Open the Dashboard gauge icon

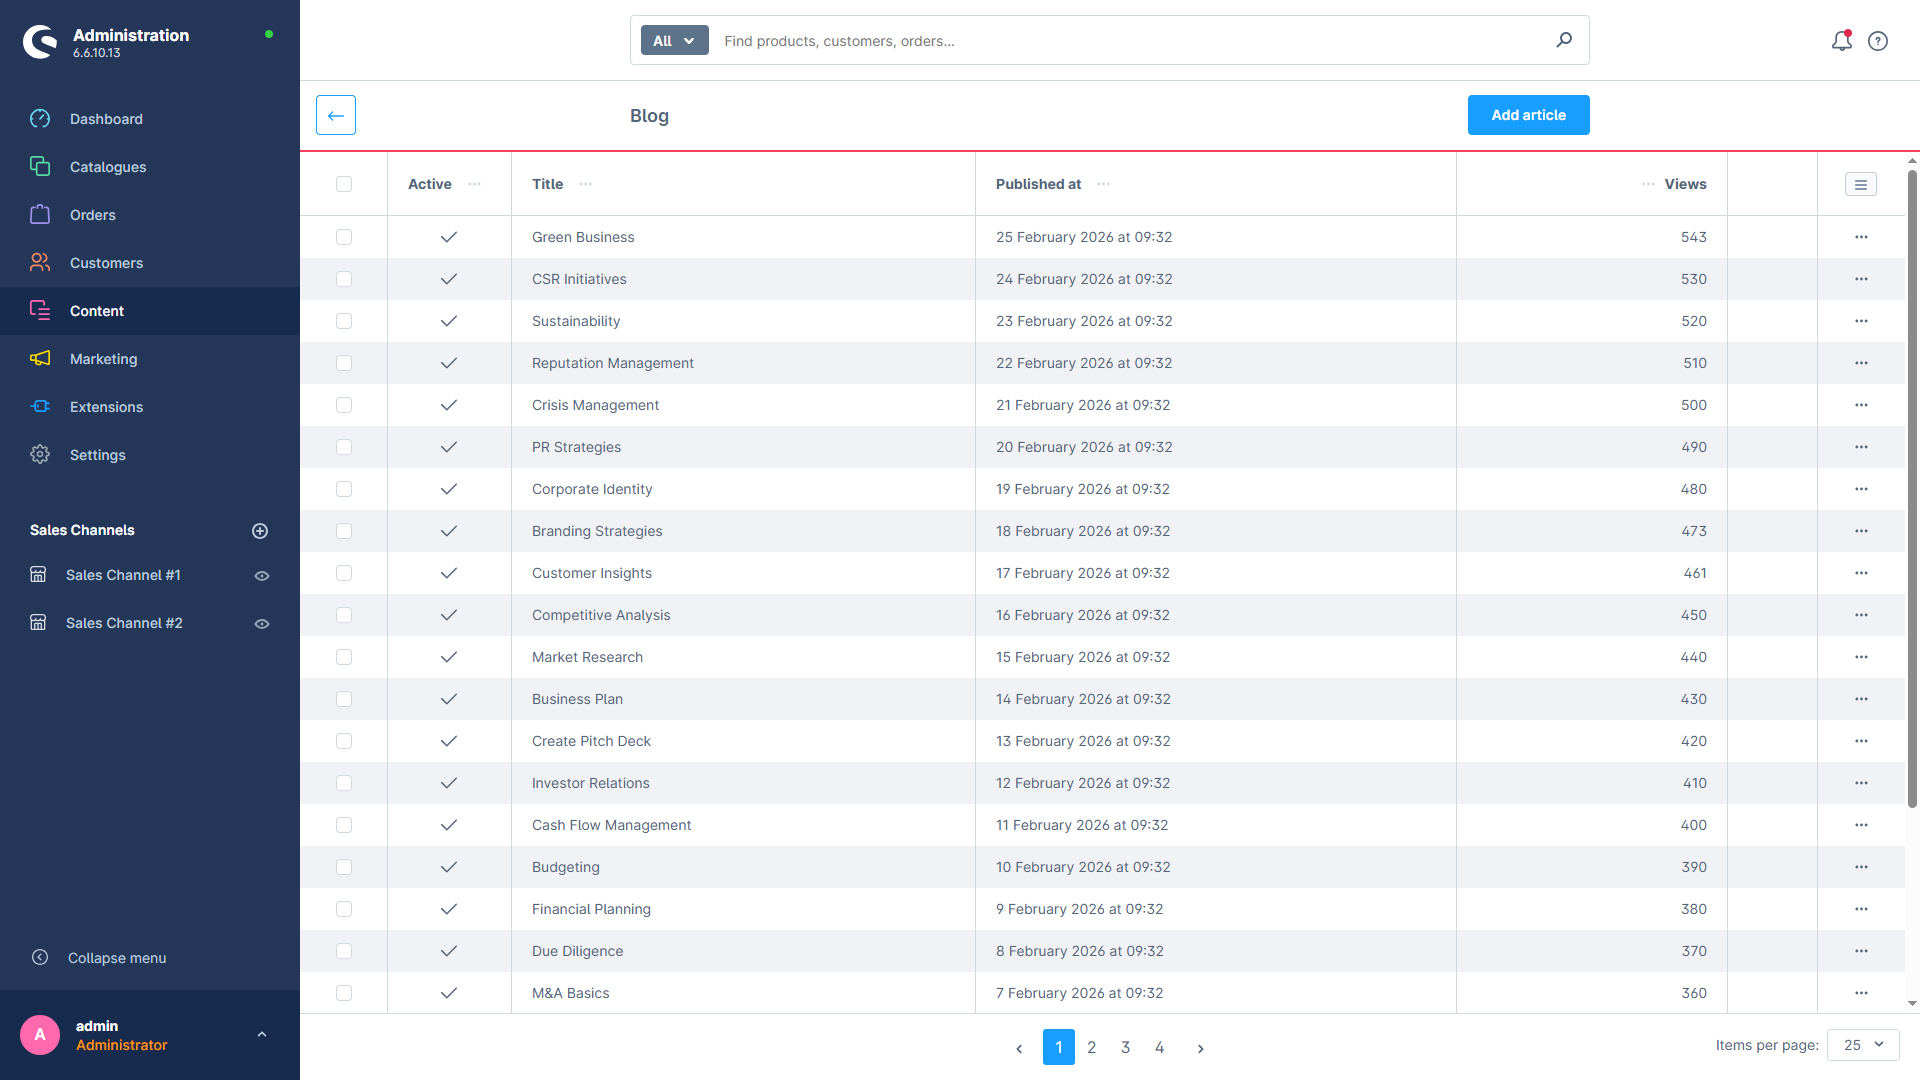click(x=40, y=119)
